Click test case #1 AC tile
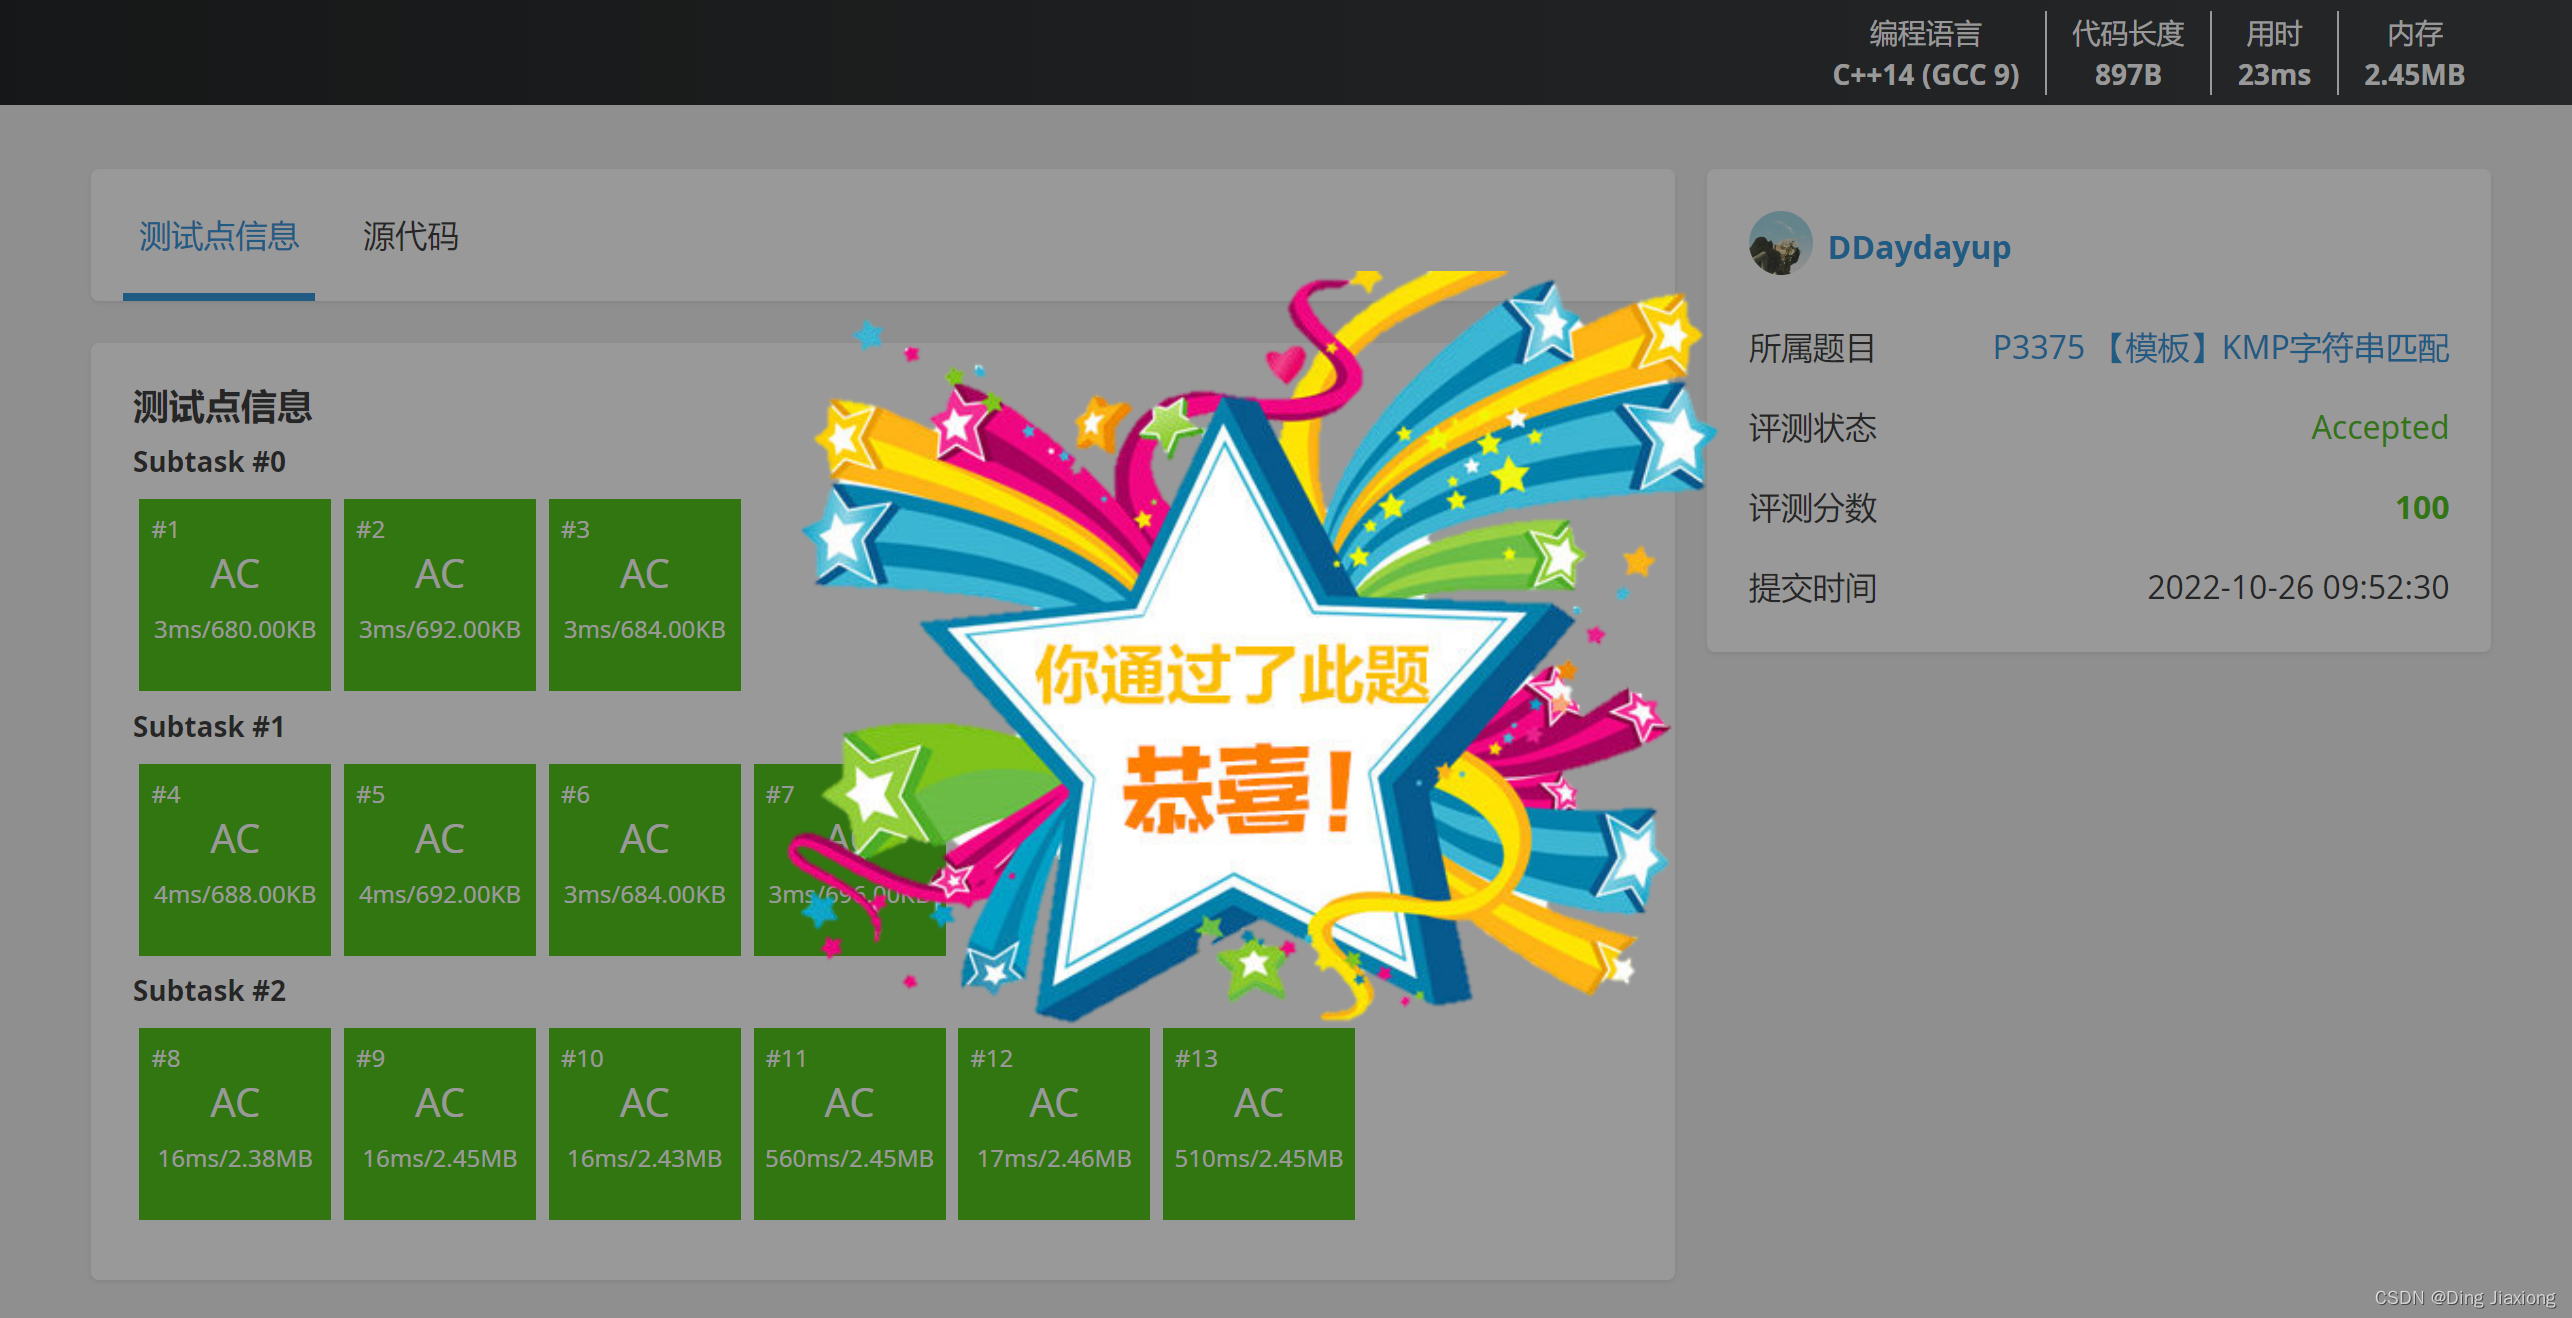 [235, 595]
